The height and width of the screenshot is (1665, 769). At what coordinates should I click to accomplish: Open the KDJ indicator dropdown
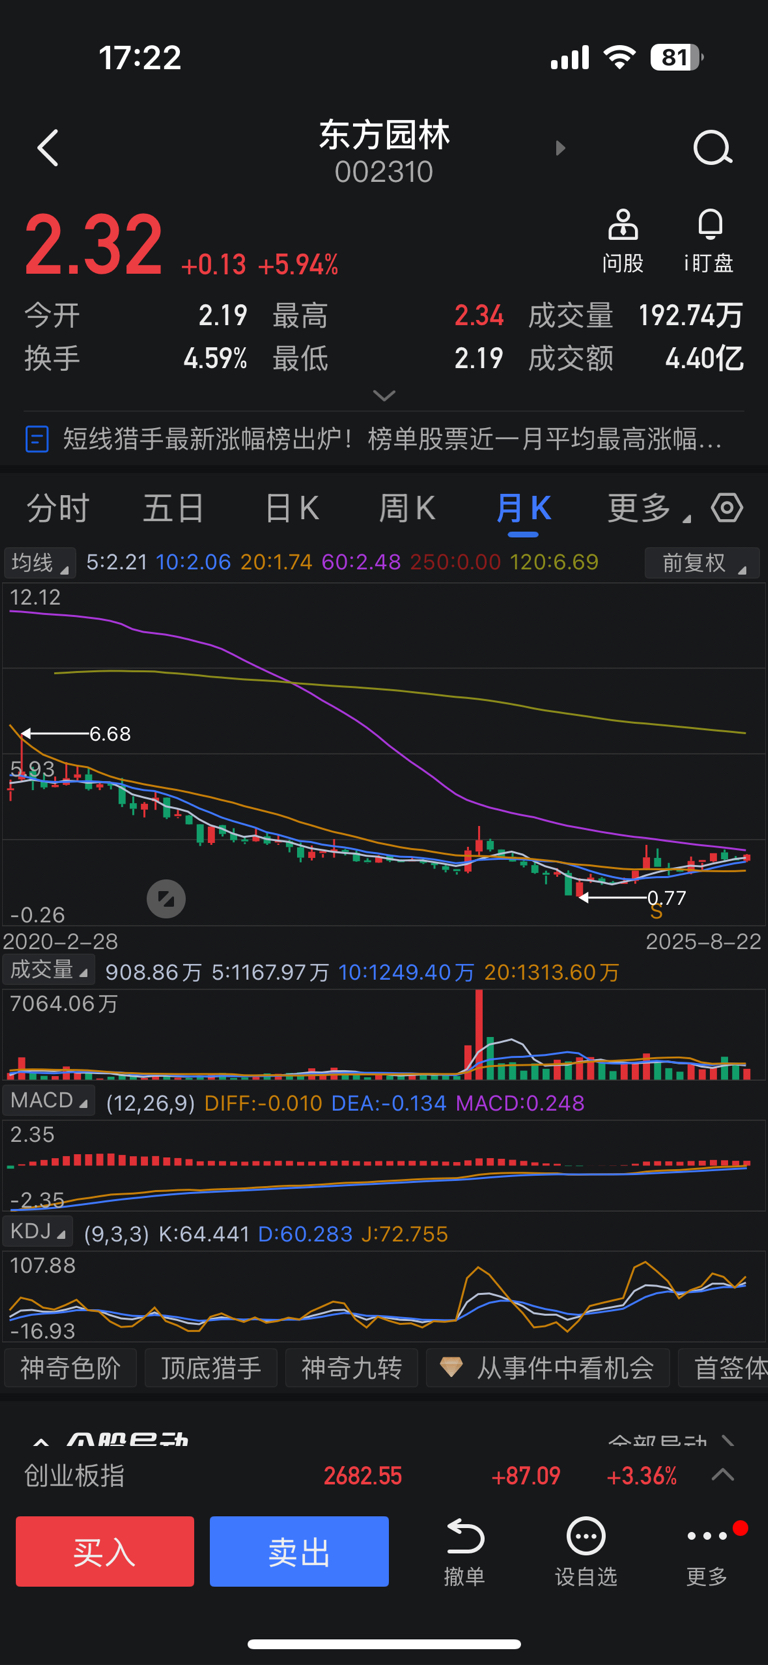point(38,1232)
